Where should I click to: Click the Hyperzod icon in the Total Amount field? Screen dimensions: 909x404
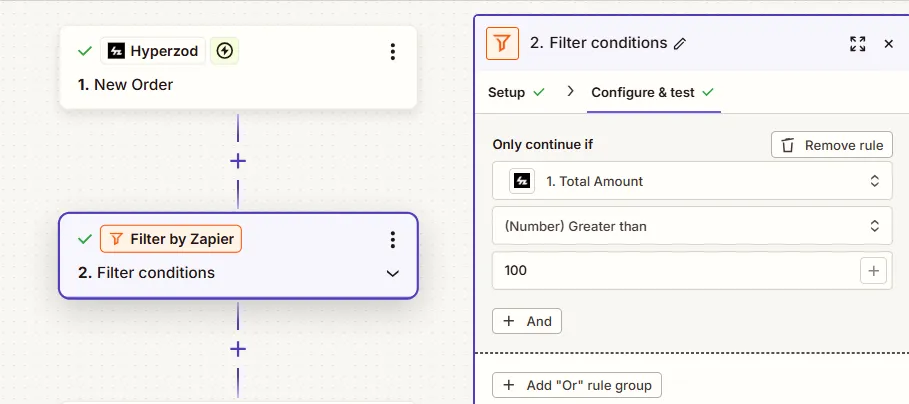click(522, 181)
